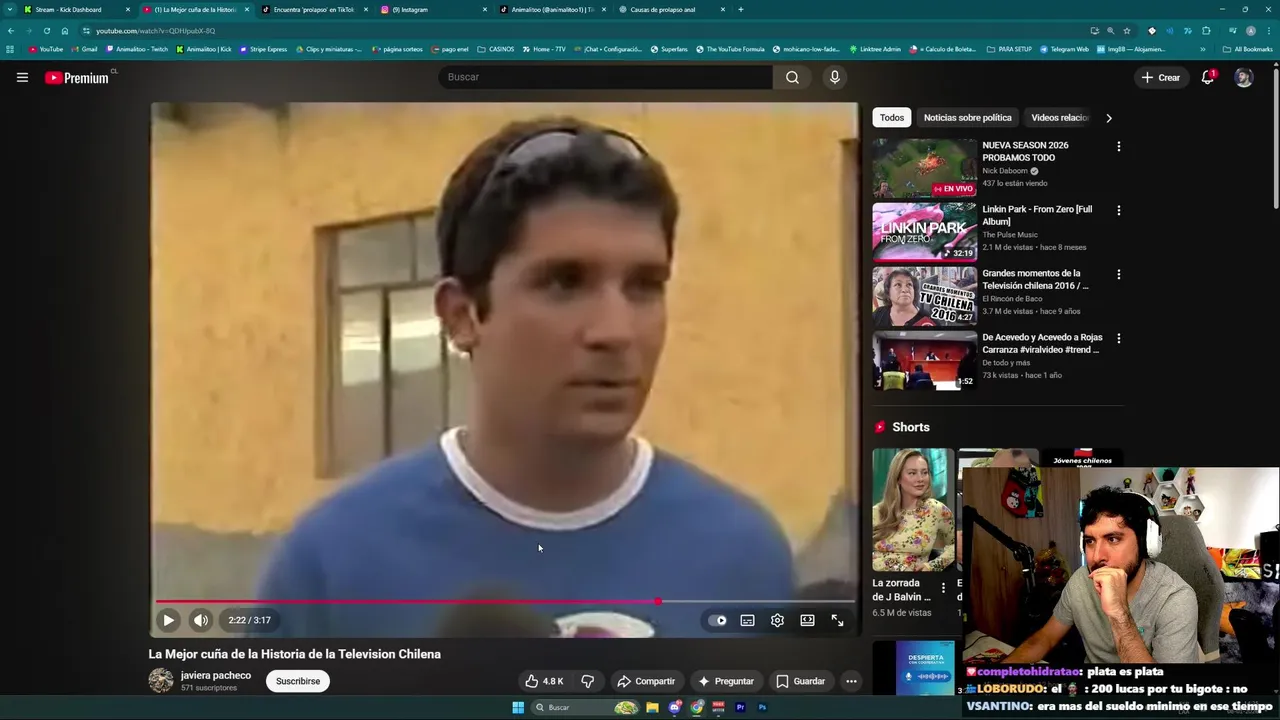Open NUEVA SEASON 2026 live video thumbnail
Image resolution: width=1280 pixels, height=720 pixels.
pos(924,168)
